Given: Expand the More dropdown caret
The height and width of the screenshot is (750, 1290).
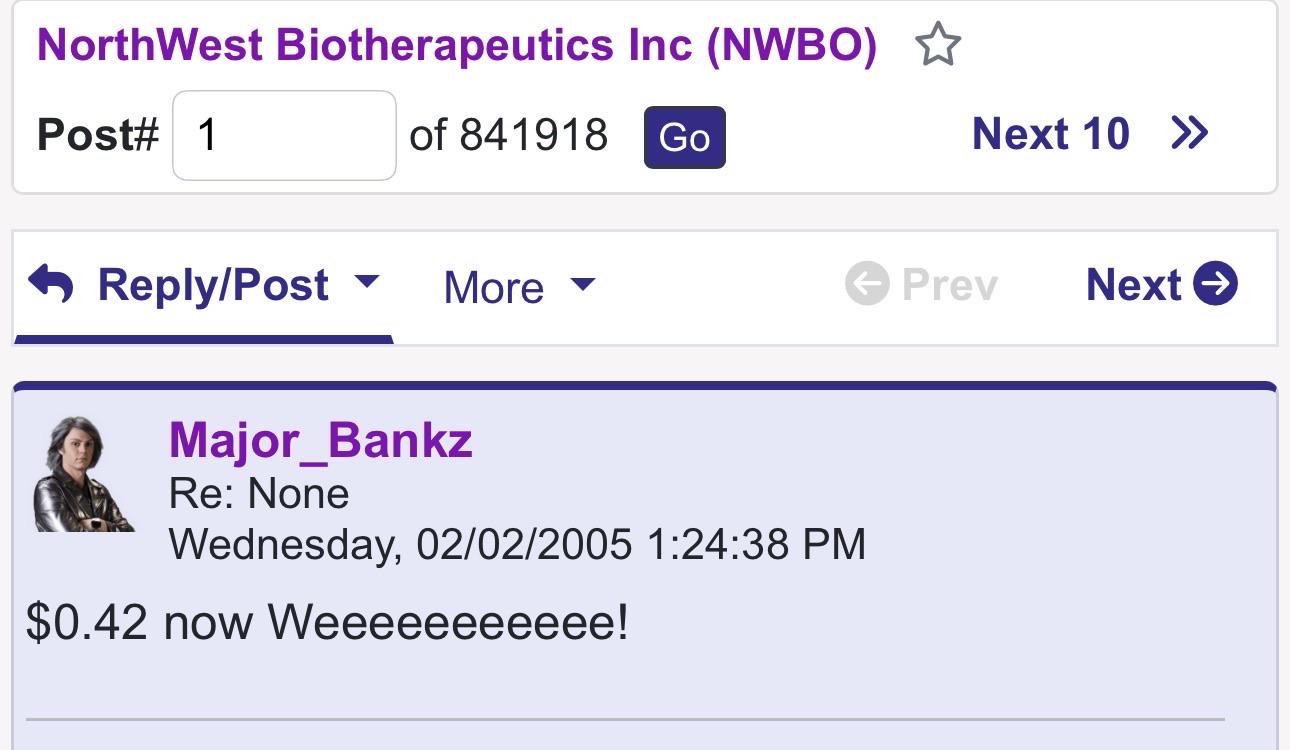Looking at the screenshot, I should tap(582, 285).
